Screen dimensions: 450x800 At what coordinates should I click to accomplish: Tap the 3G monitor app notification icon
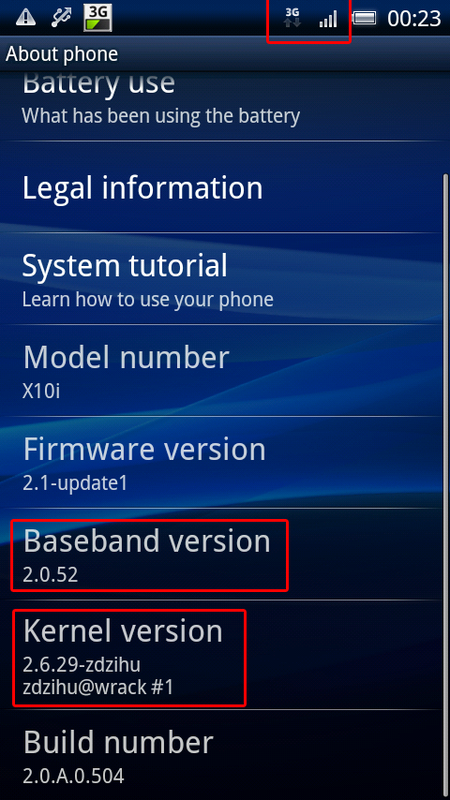(x=97, y=18)
